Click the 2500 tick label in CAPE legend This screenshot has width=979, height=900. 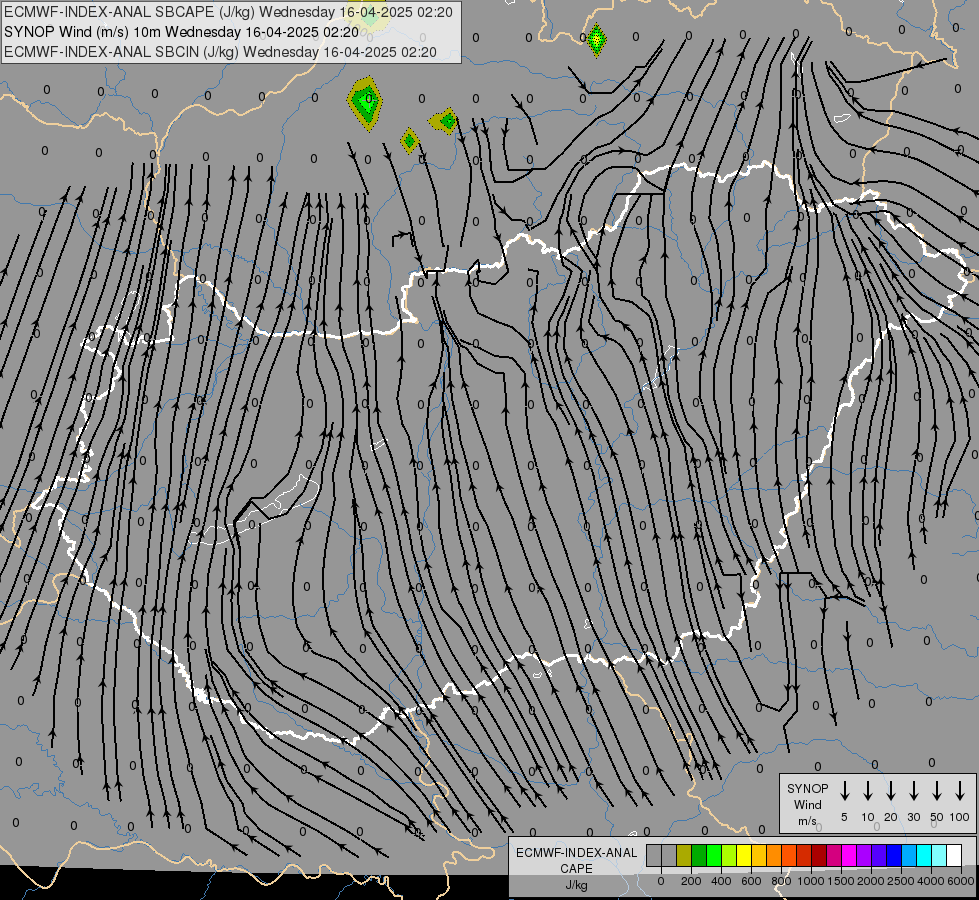coord(900,881)
